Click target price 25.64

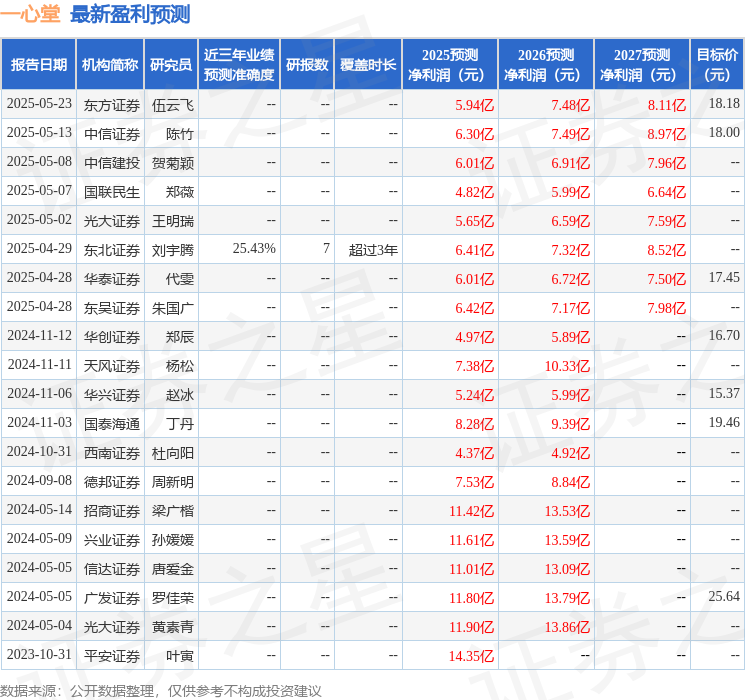click(x=724, y=596)
